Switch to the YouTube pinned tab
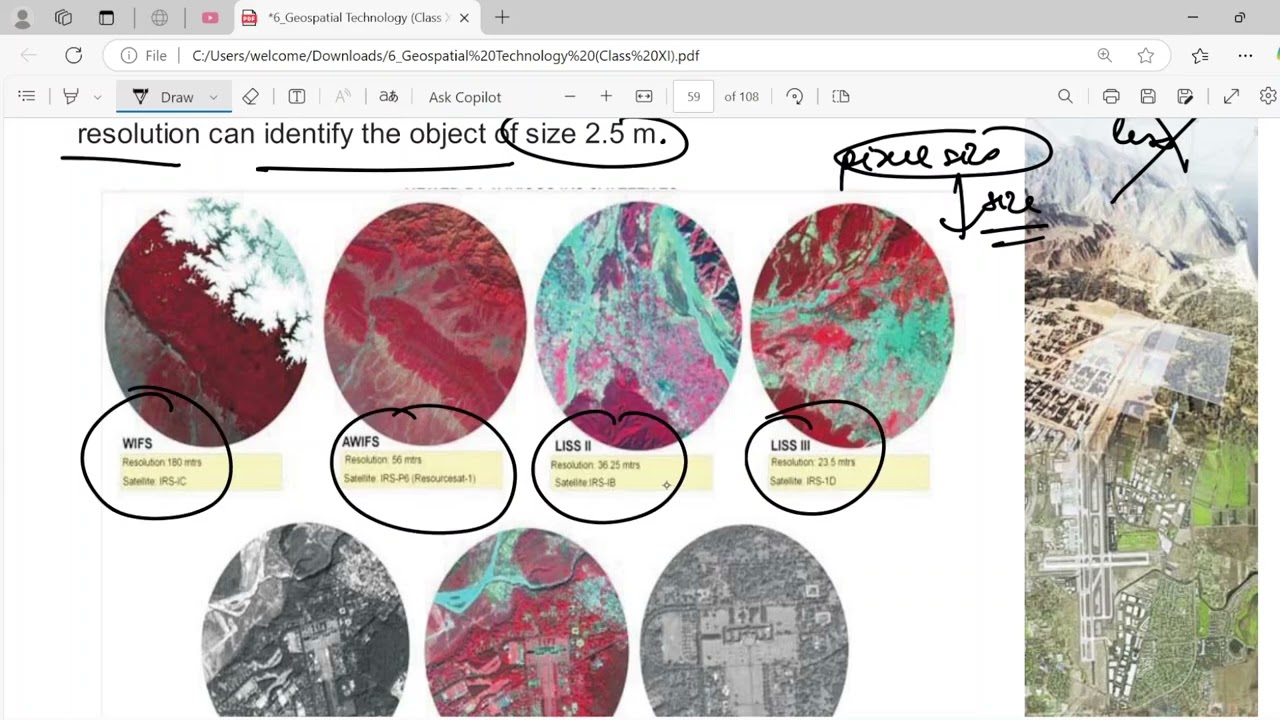The height and width of the screenshot is (720, 1280). (209, 18)
